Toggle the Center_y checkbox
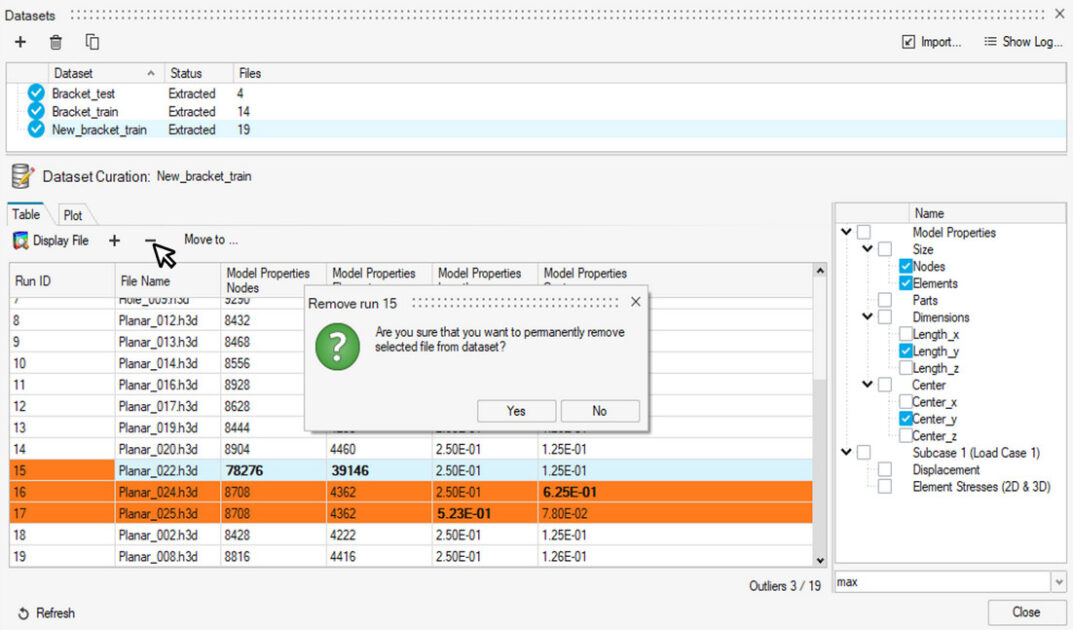 905,419
